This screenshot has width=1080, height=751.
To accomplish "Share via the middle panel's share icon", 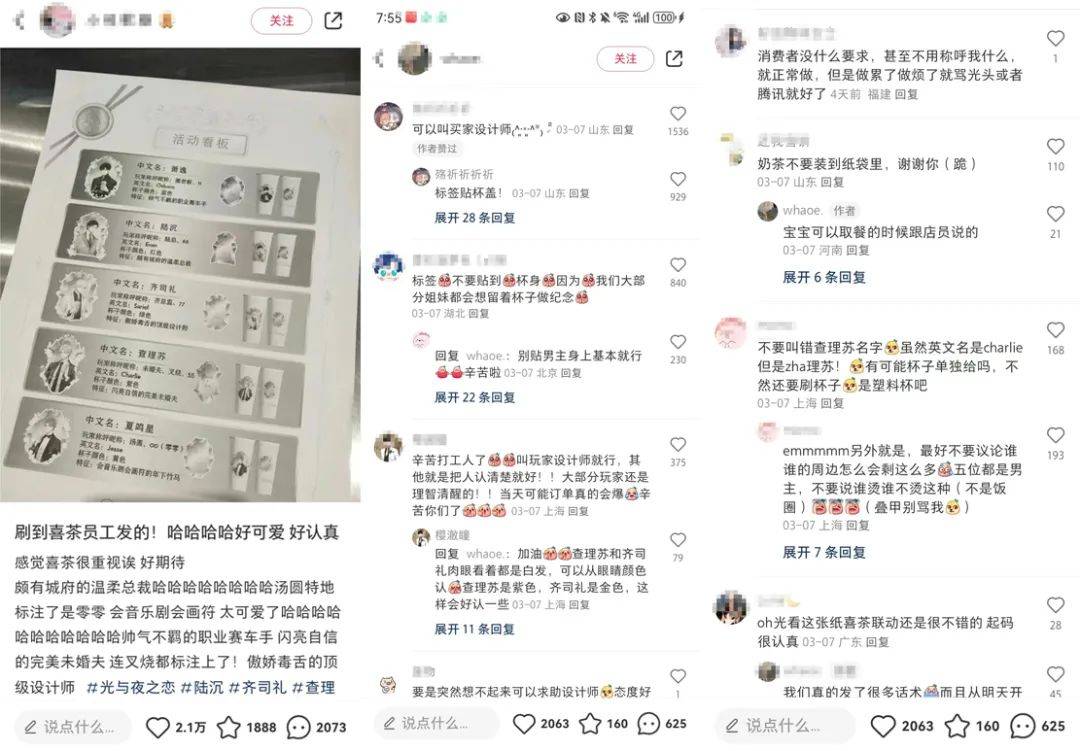I will click(674, 59).
